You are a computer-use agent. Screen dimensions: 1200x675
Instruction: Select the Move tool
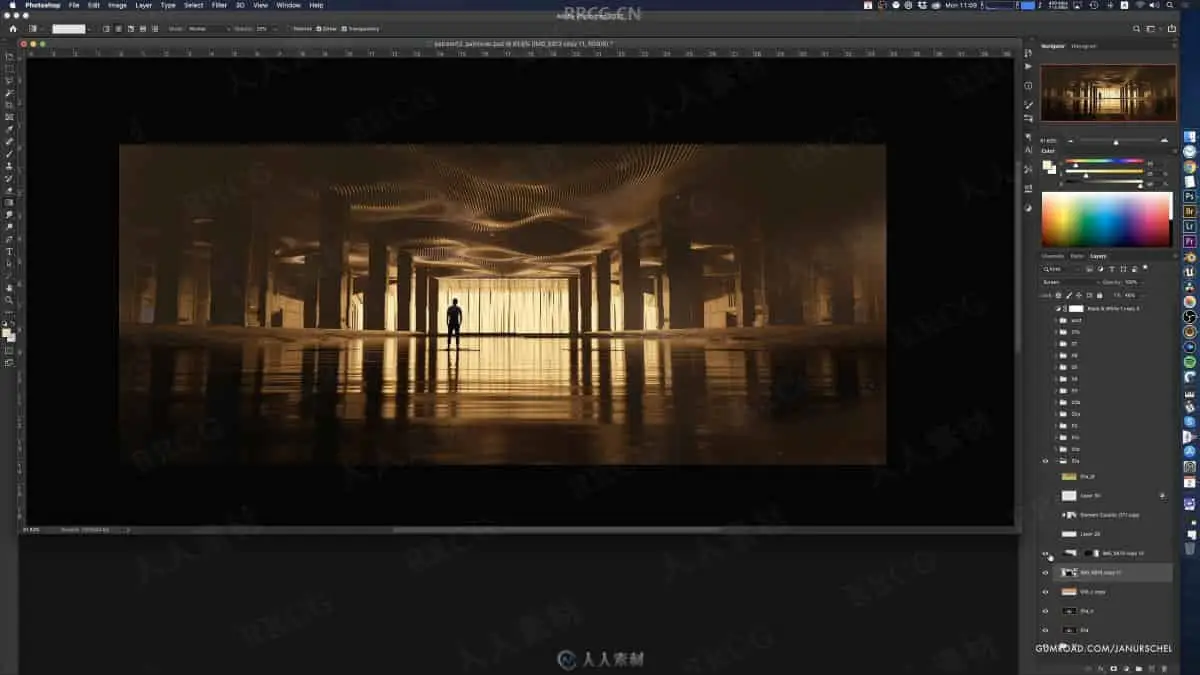click(x=10, y=56)
